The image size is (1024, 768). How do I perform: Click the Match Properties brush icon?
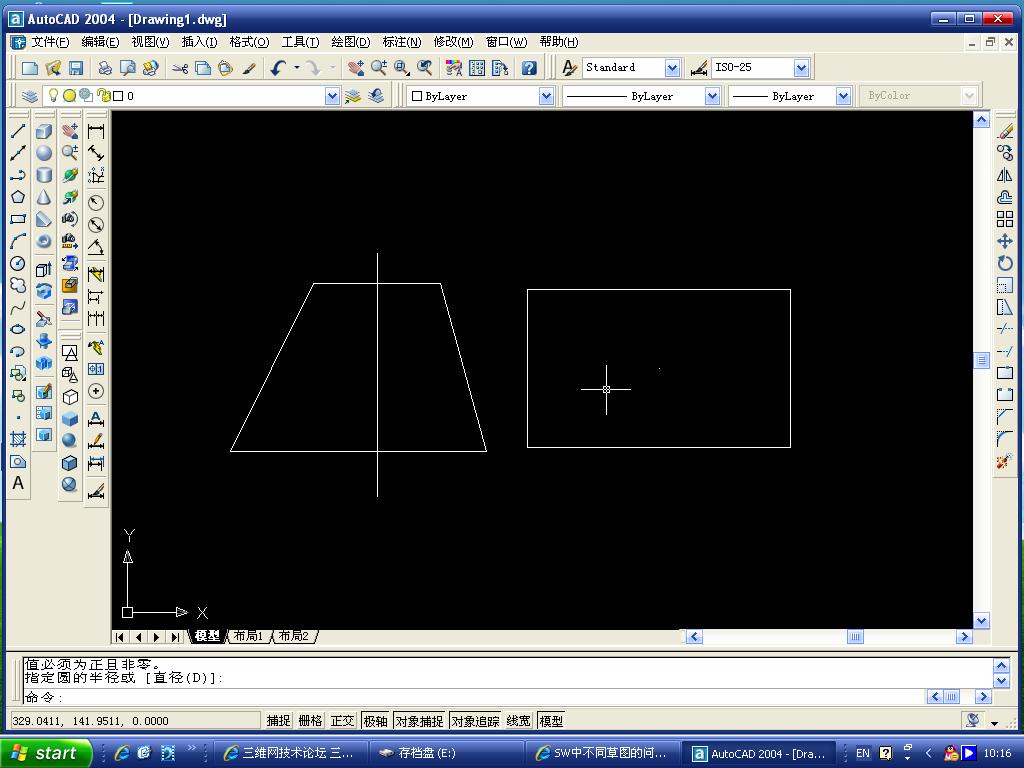(x=249, y=68)
